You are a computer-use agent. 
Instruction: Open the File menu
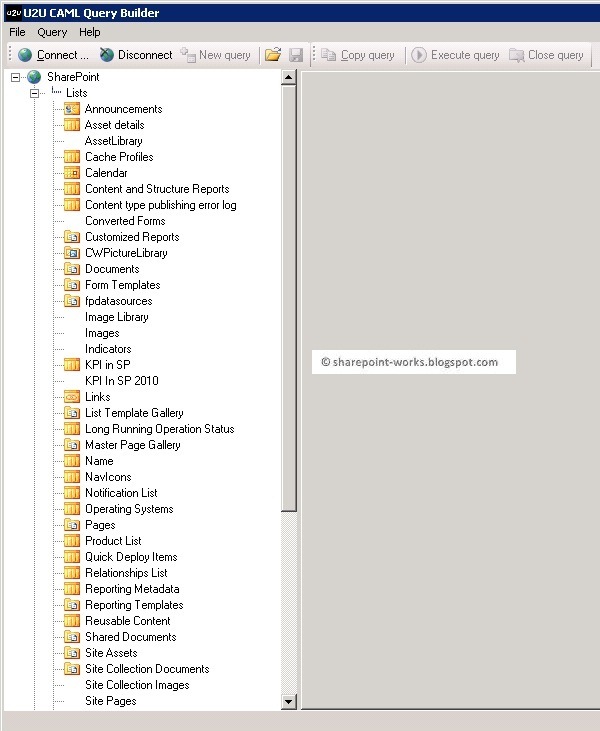[17, 32]
